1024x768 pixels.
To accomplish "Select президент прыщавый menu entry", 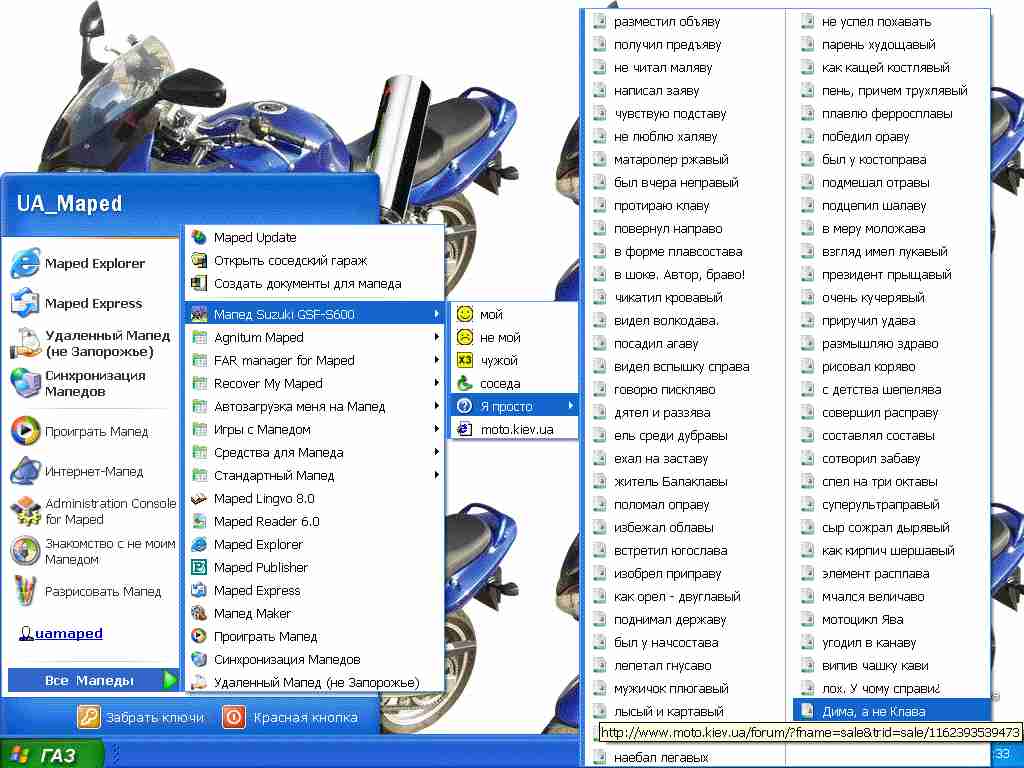I will pos(891,275).
